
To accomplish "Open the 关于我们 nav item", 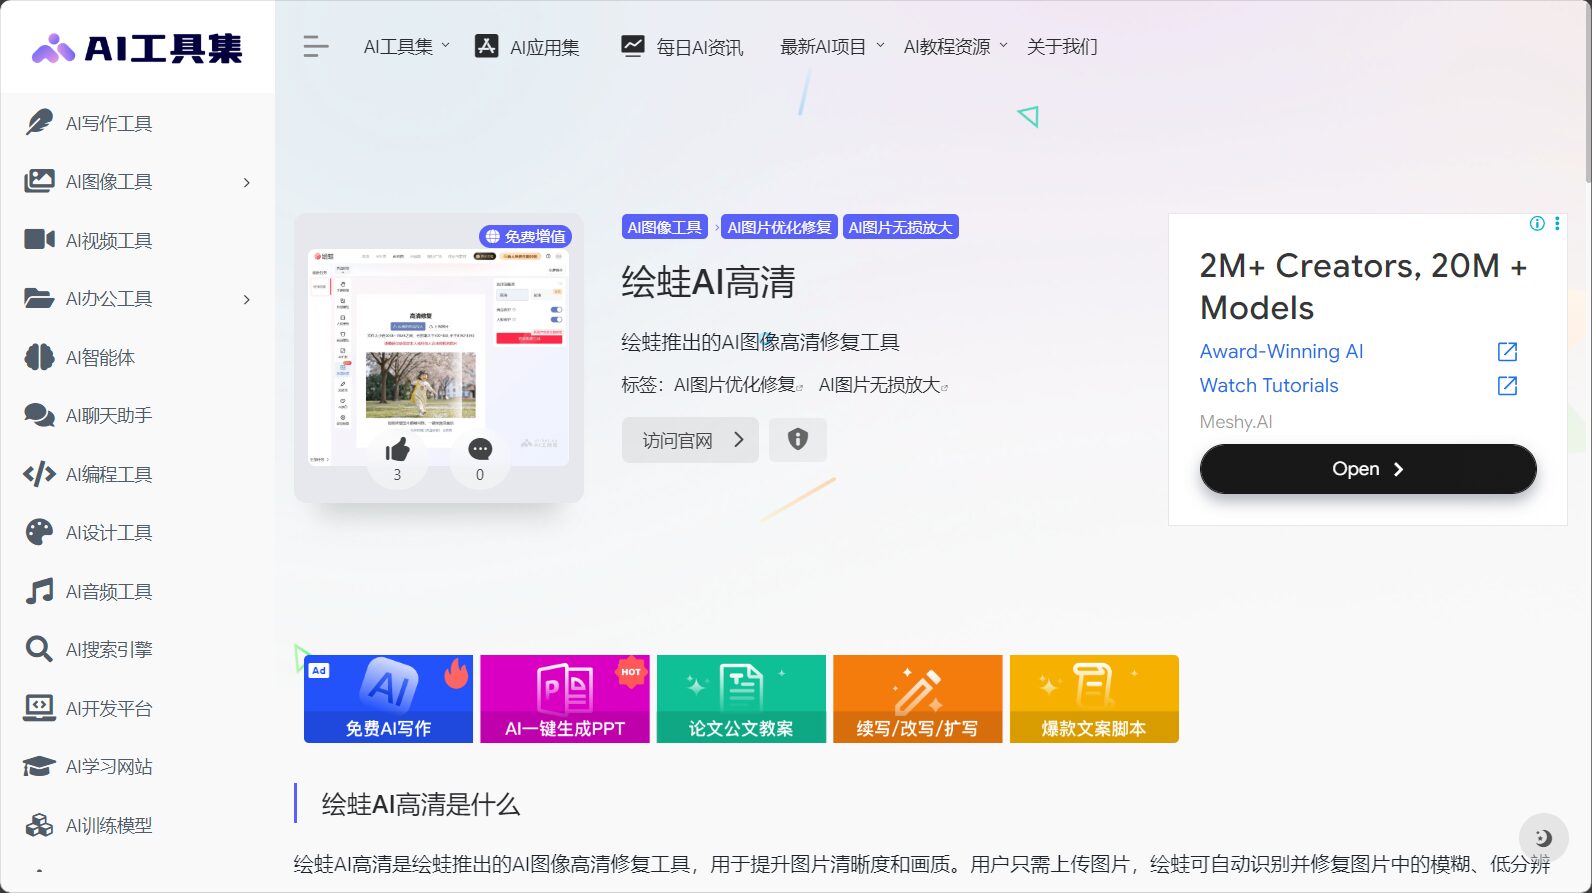I will (x=1062, y=46).
